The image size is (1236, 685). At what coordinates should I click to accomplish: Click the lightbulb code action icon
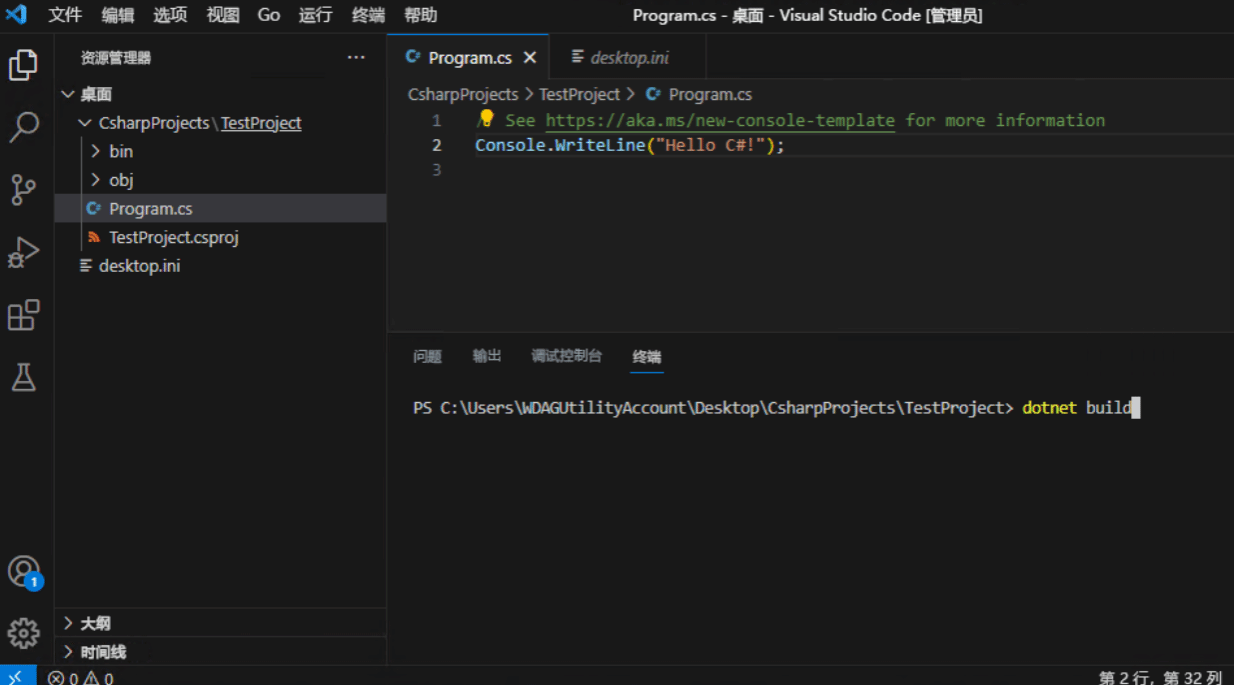[x=486, y=119]
